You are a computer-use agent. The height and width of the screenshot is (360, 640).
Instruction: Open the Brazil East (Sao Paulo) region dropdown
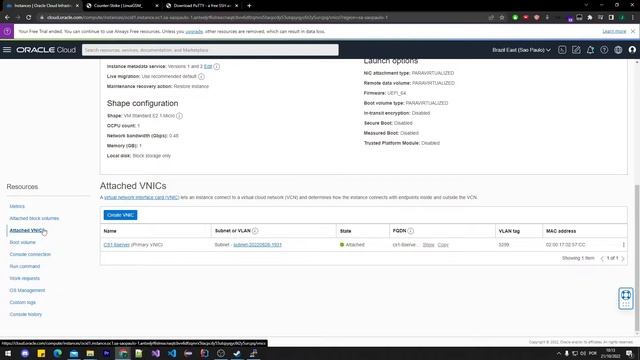click(521, 50)
